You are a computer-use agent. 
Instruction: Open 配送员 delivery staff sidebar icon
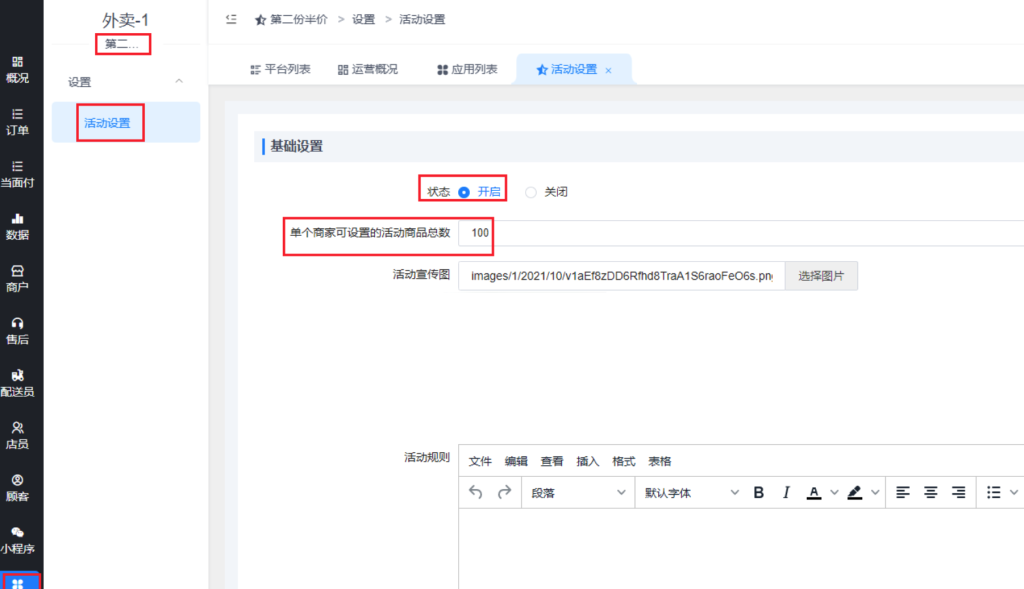point(17,383)
